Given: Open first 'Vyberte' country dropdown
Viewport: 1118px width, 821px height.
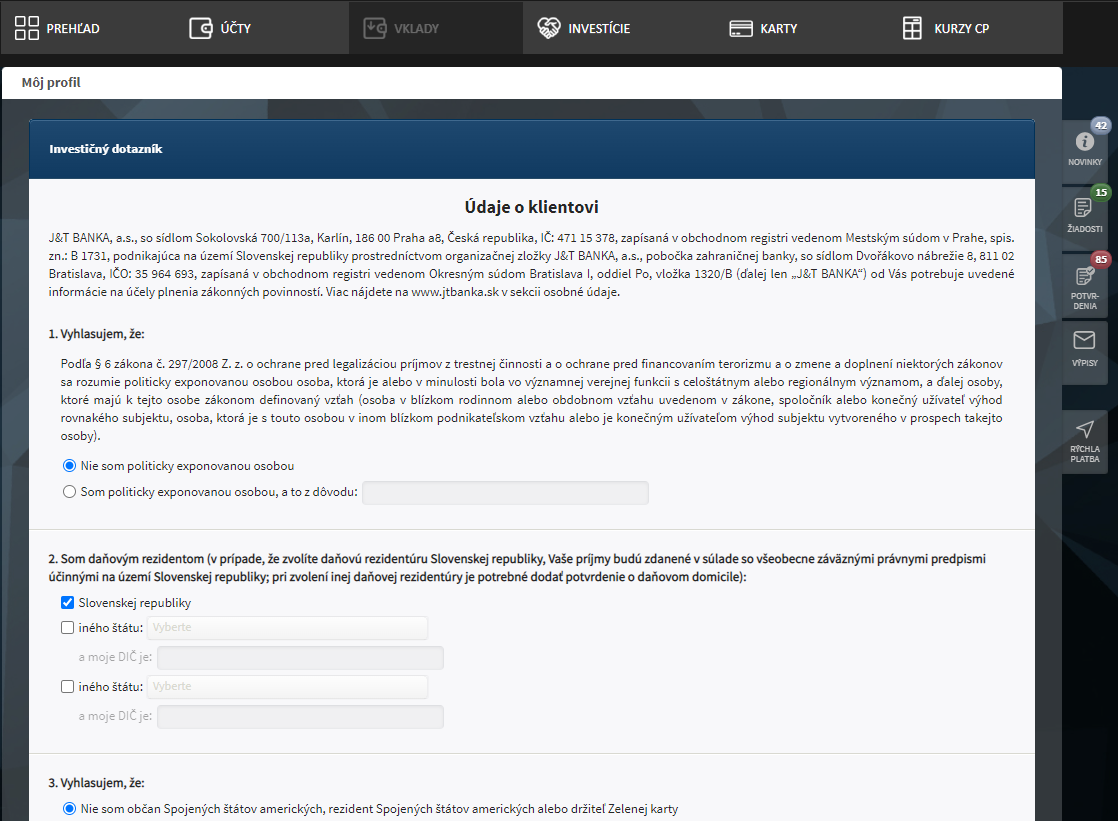Looking at the screenshot, I should [x=287, y=628].
